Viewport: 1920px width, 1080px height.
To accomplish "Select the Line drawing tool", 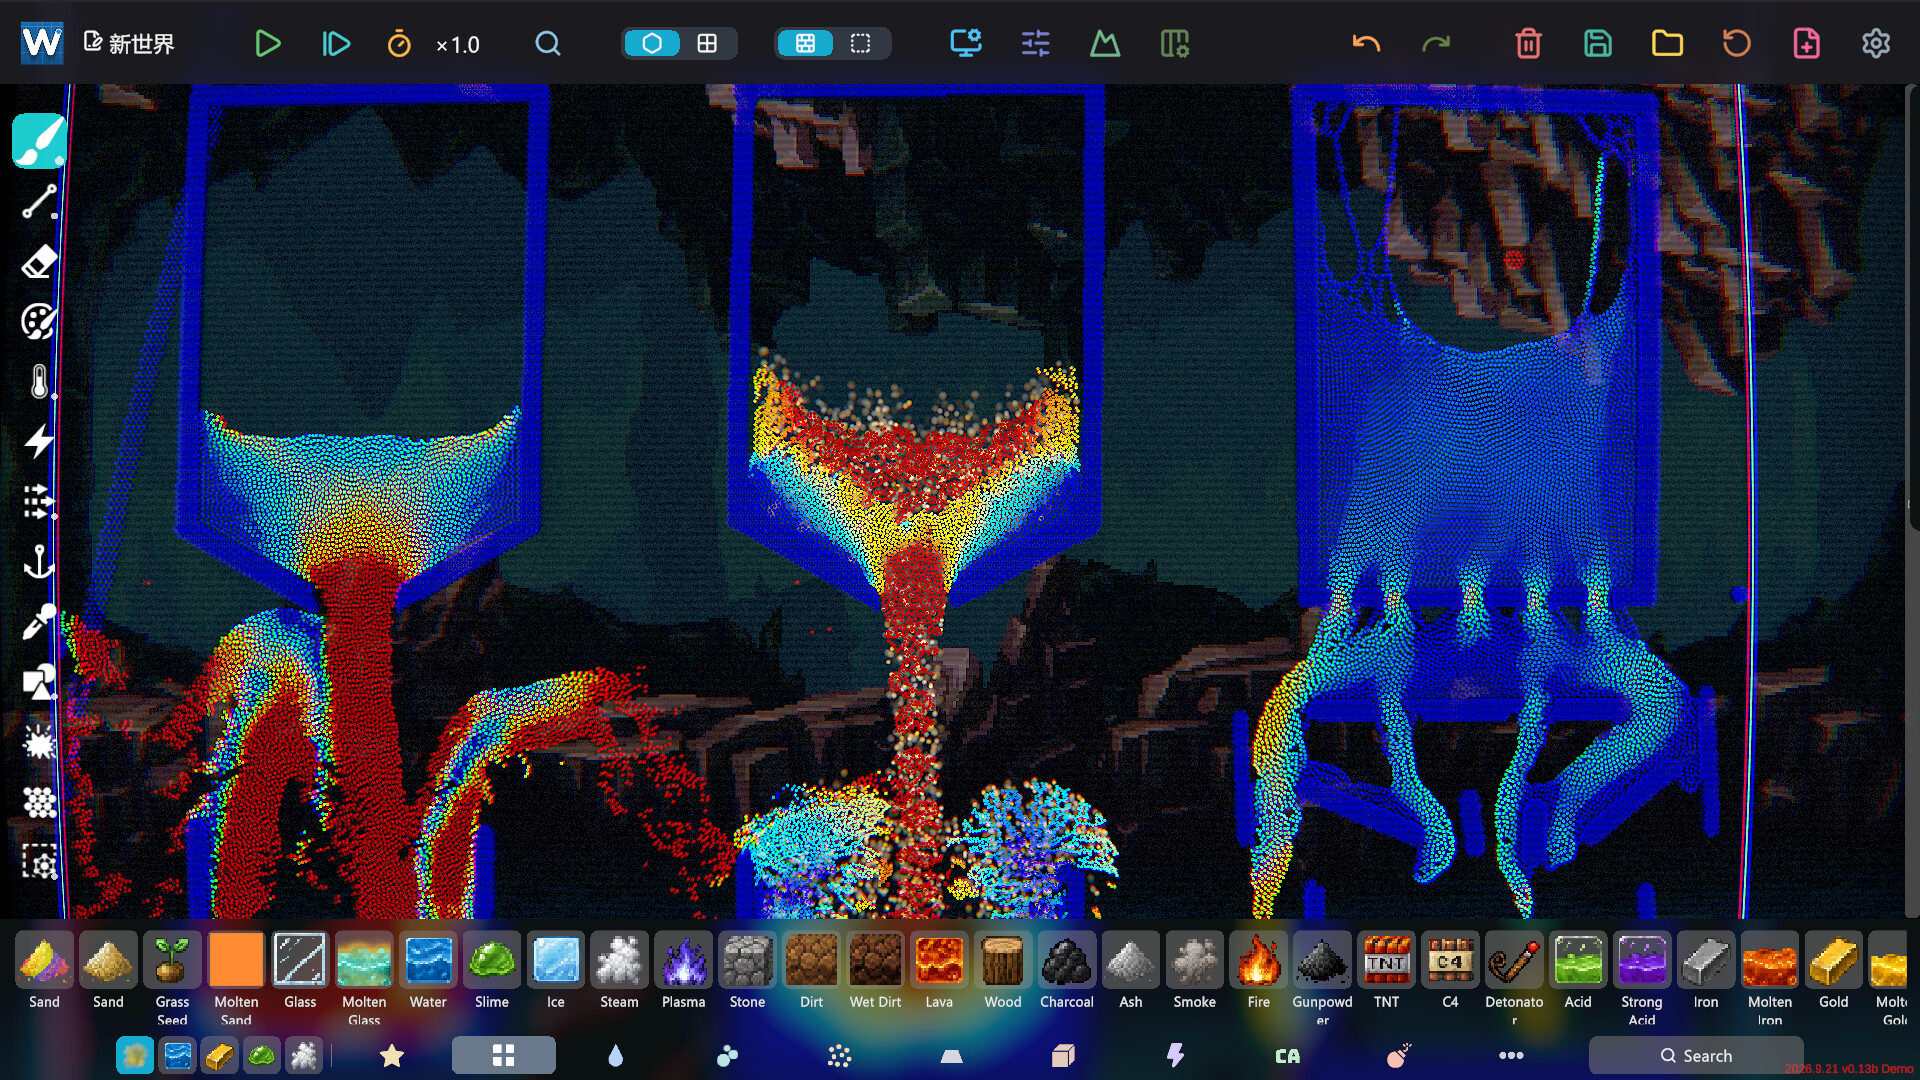I will tap(39, 201).
